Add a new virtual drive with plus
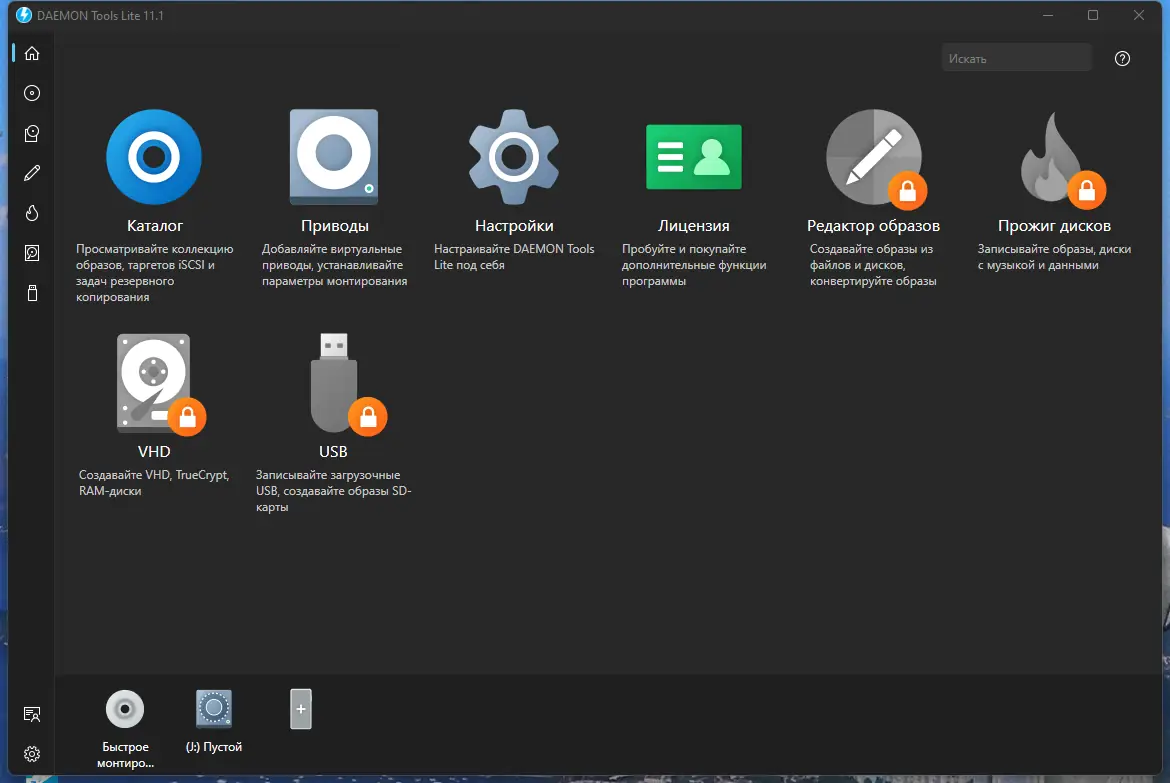 301,708
